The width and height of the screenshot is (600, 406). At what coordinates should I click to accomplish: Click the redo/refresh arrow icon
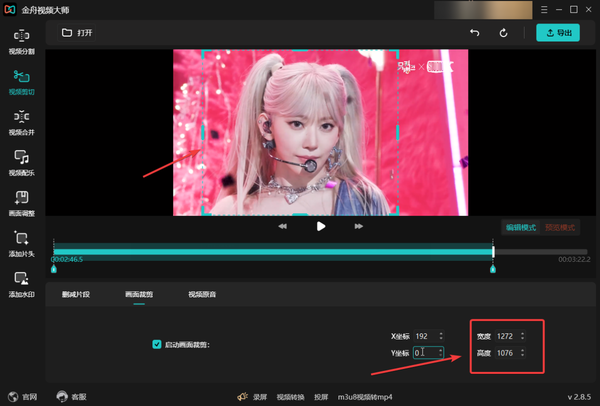504,33
